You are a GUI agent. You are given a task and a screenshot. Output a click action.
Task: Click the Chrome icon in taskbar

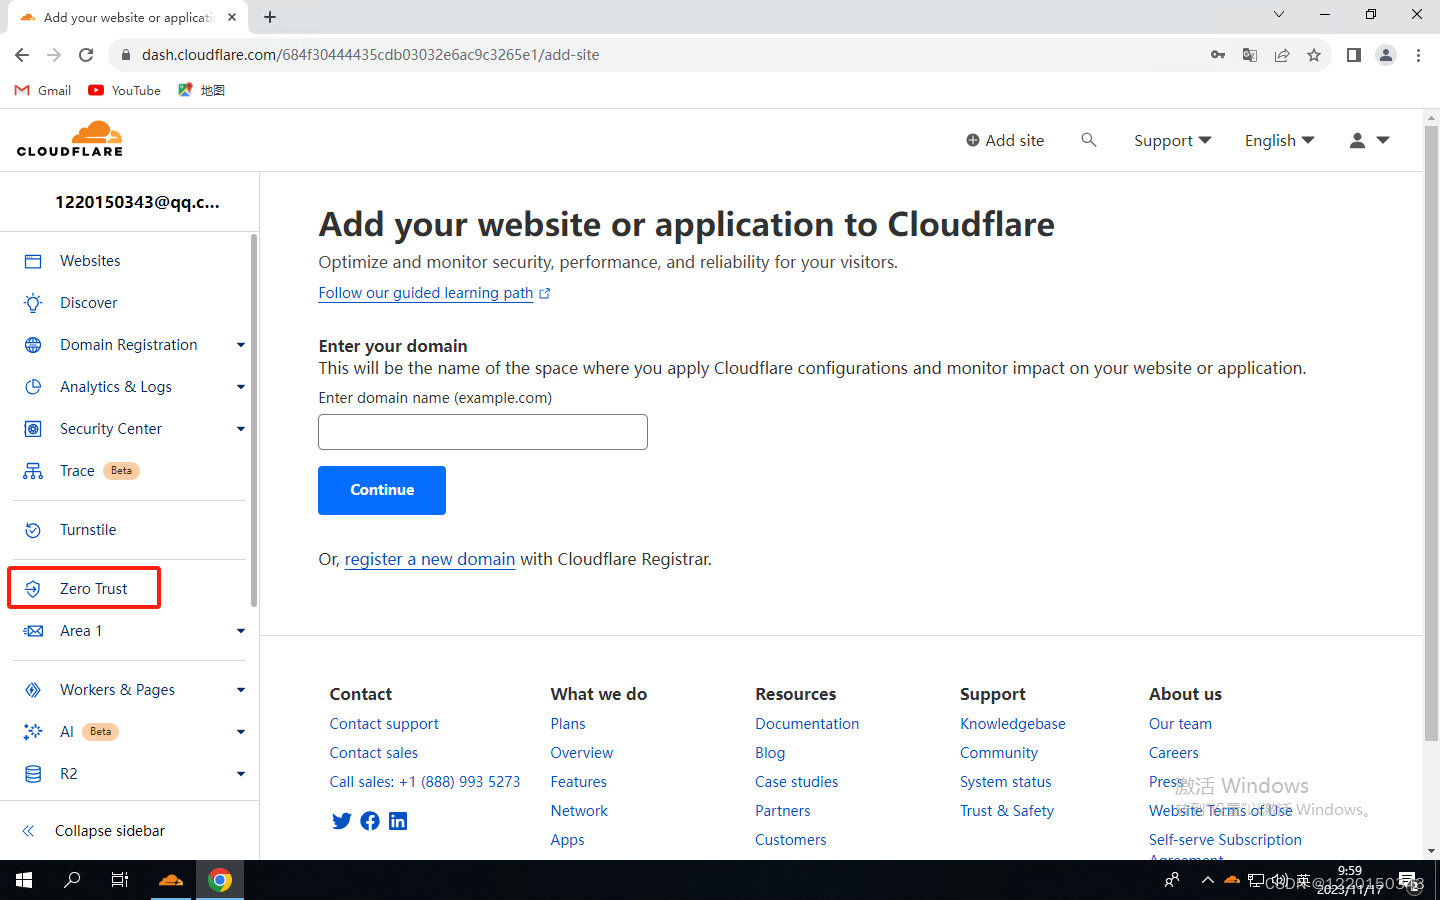pyautogui.click(x=220, y=880)
